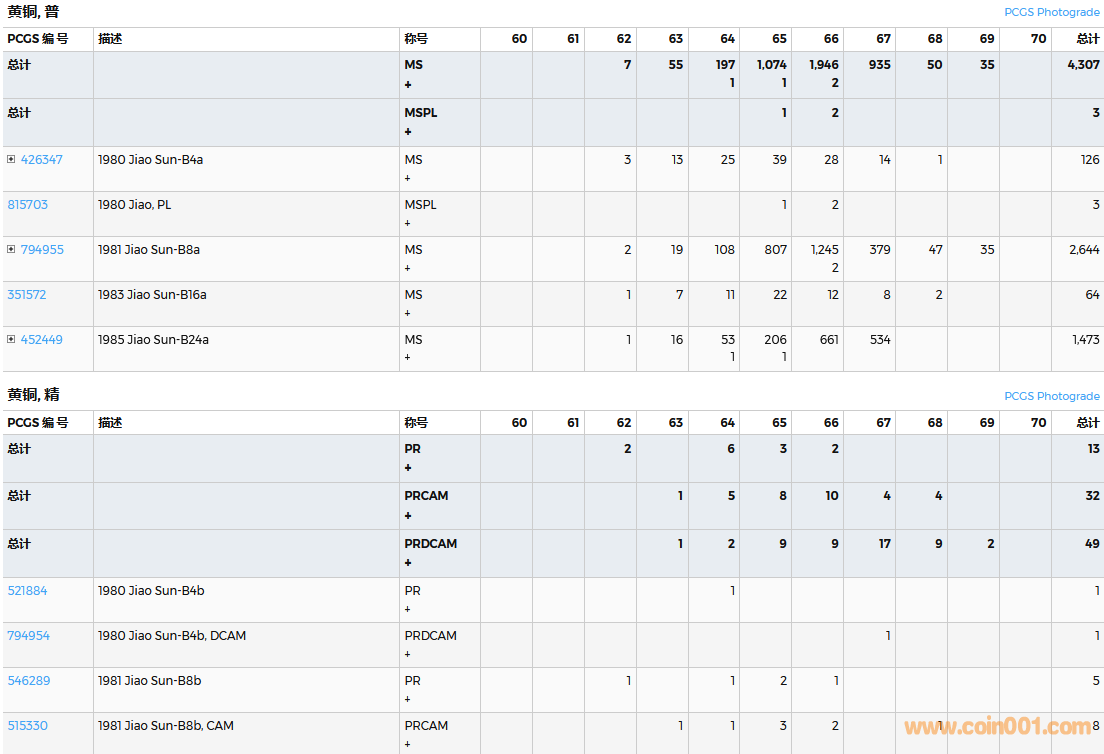The width and height of the screenshot is (1104, 754).
Task: Open PCGS number 794954 link
Action: coord(28,636)
